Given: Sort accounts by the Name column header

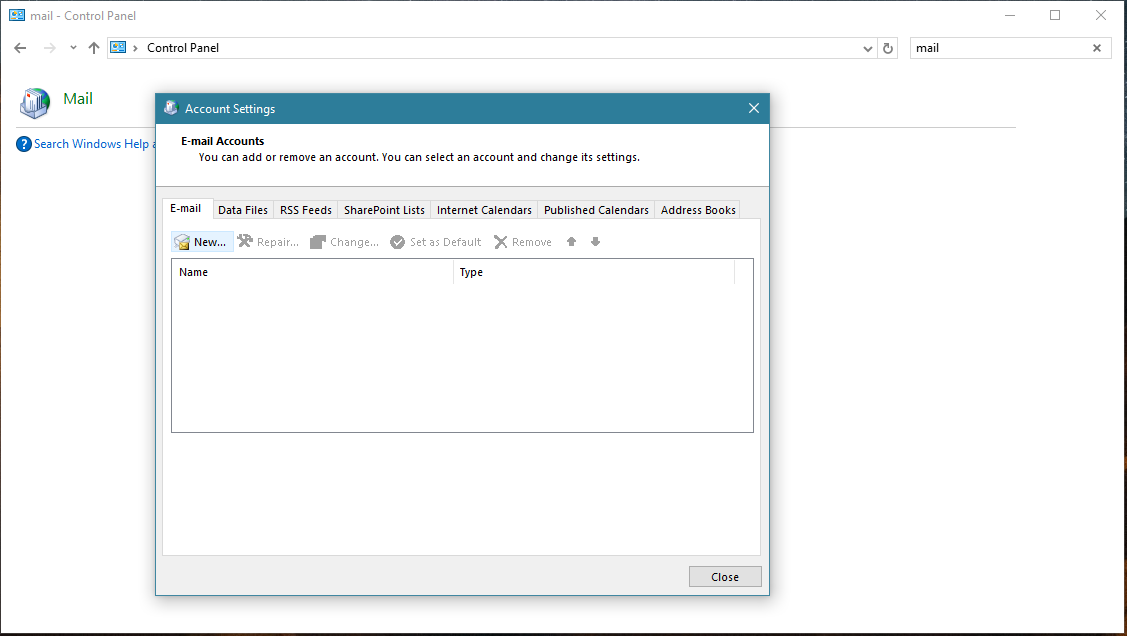Looking at the screenshot, I should click(x=312, y=272).
